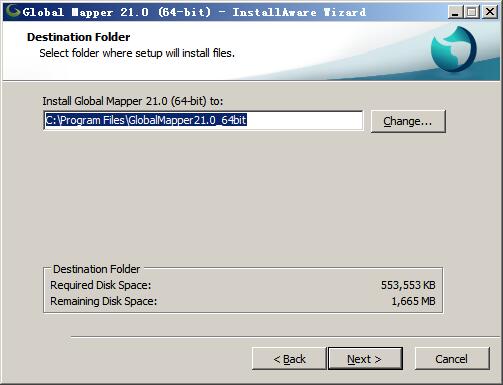The image size is (503, 385).
Task: Click the bold 'Destination Folder' heading
Action: pyautogui.click(x=78, y=37)
